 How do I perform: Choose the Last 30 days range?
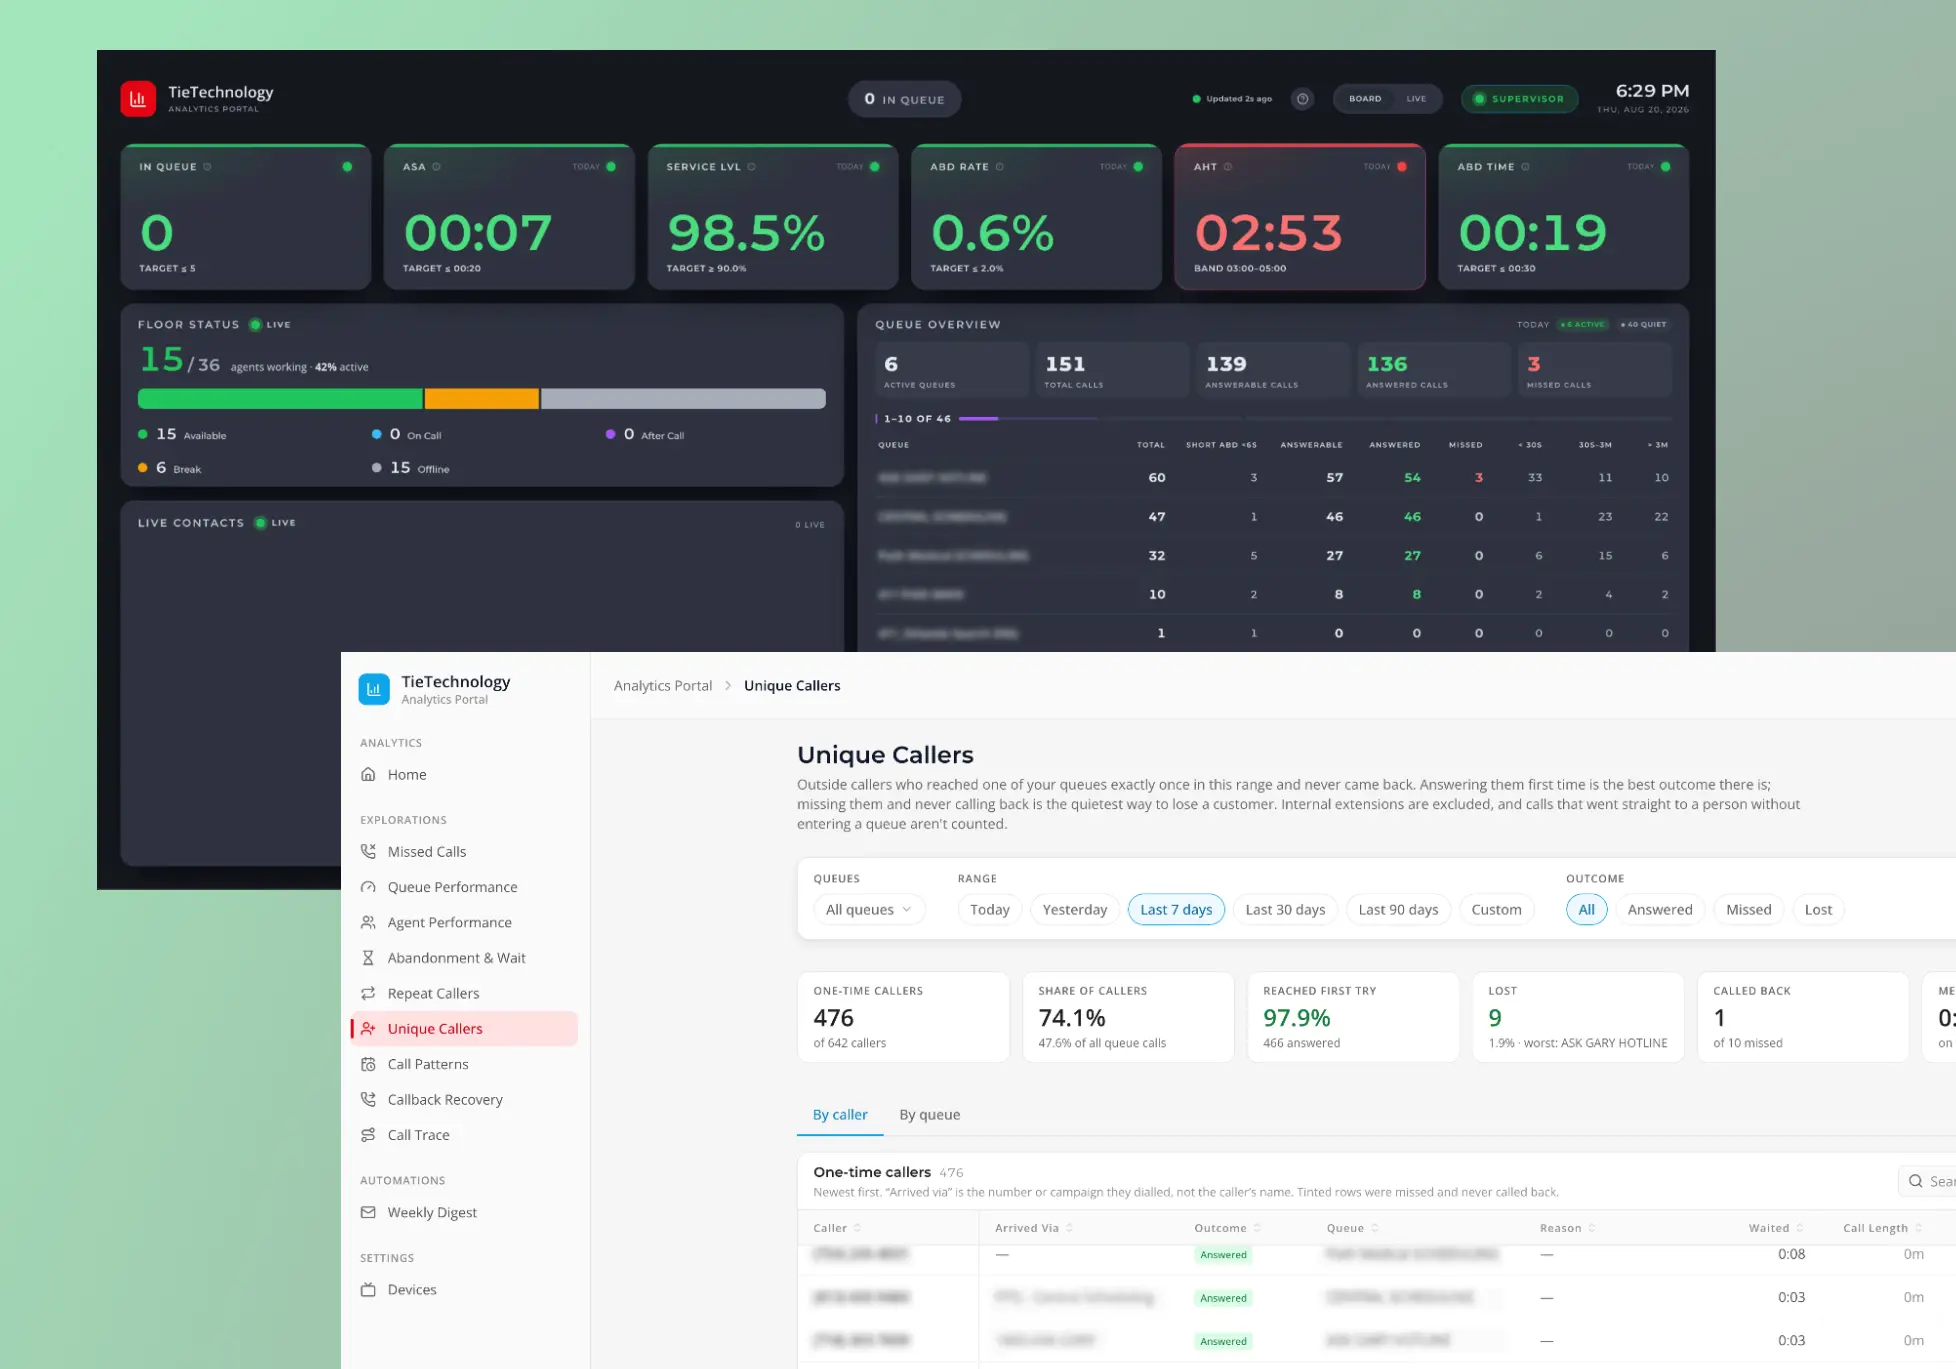[x=1285, y=909]
